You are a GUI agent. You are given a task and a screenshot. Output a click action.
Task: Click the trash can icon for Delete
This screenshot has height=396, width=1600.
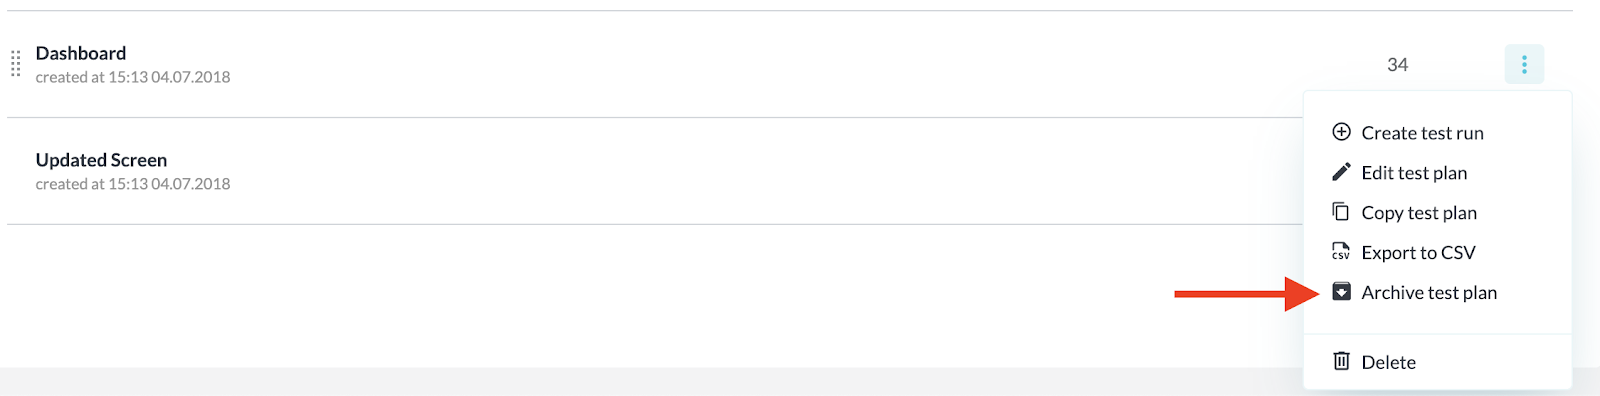pyautogui.click(x=1341, y=361)
